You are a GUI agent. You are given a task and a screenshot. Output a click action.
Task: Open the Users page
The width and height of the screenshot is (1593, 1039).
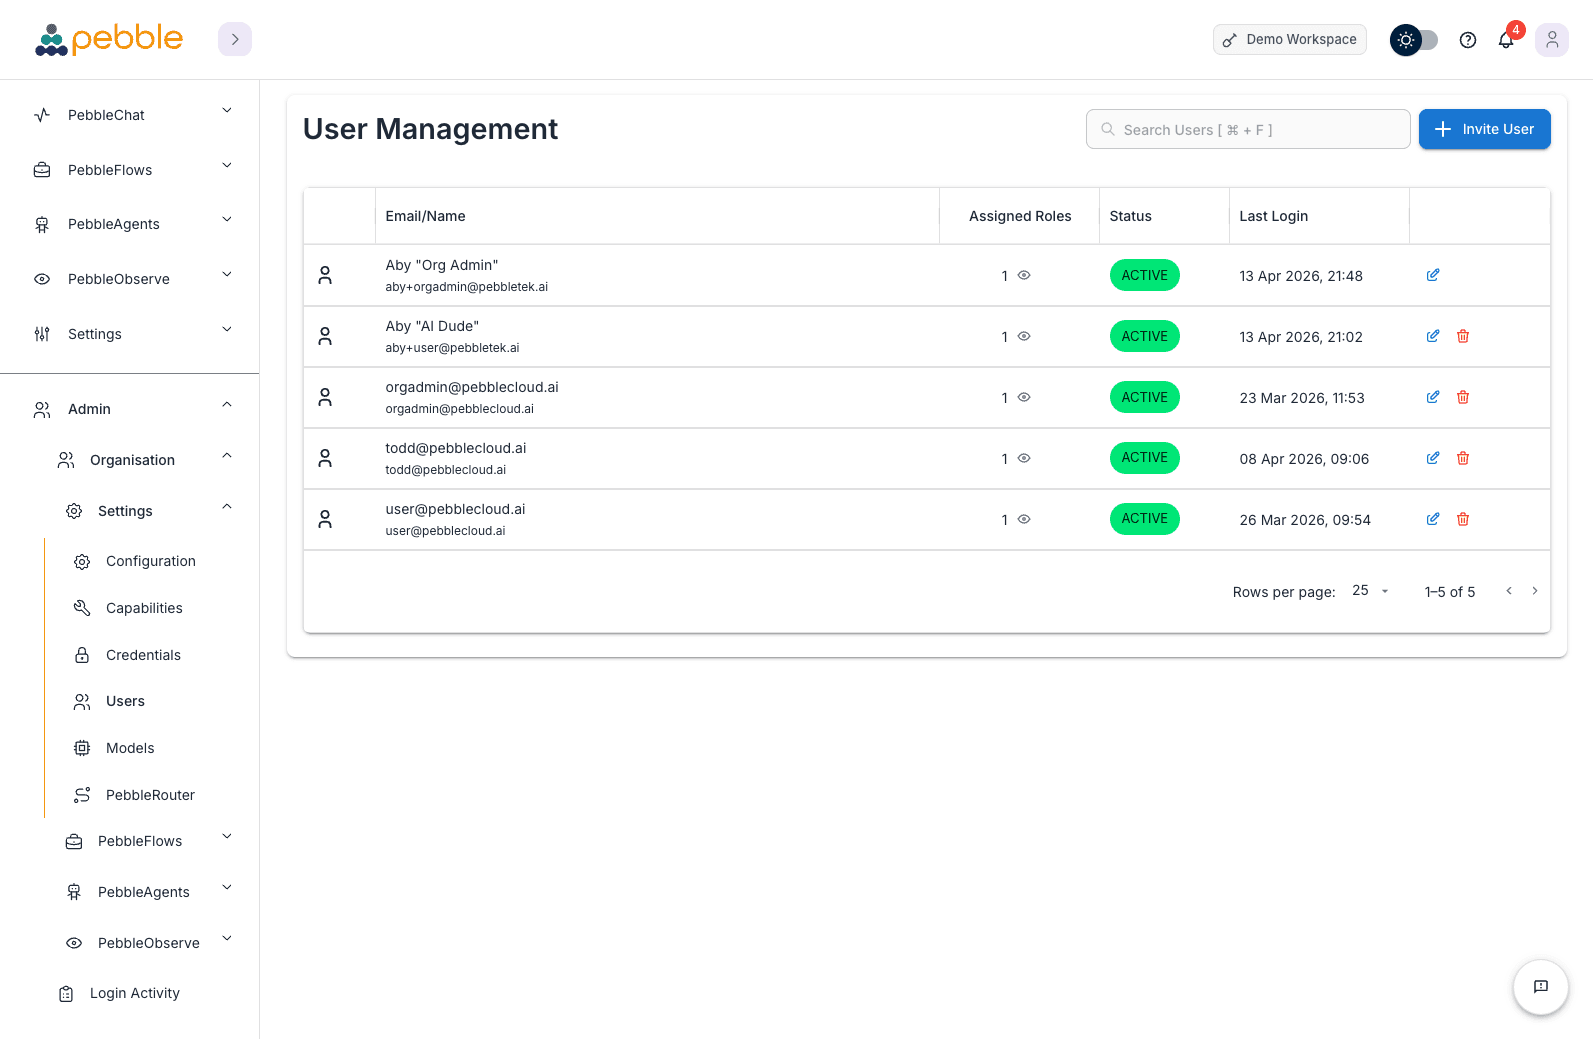click(x=125, y=701)
